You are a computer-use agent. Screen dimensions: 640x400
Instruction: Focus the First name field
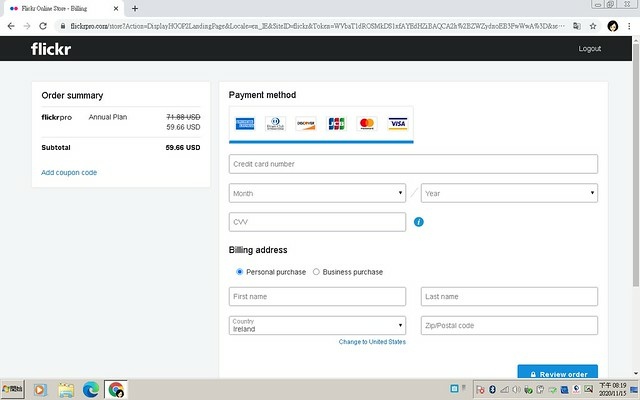coord(317,296)
